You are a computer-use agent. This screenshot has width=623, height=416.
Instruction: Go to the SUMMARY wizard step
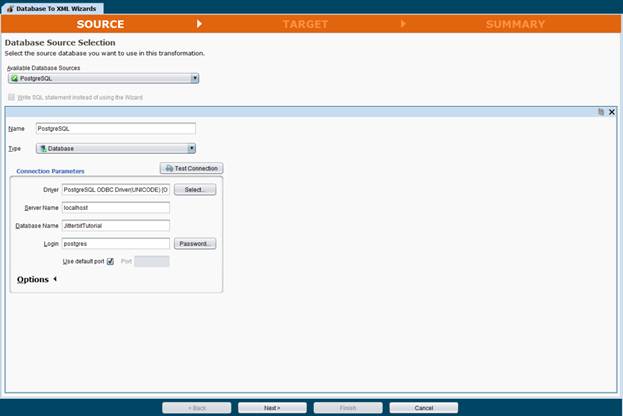(515, 24)
